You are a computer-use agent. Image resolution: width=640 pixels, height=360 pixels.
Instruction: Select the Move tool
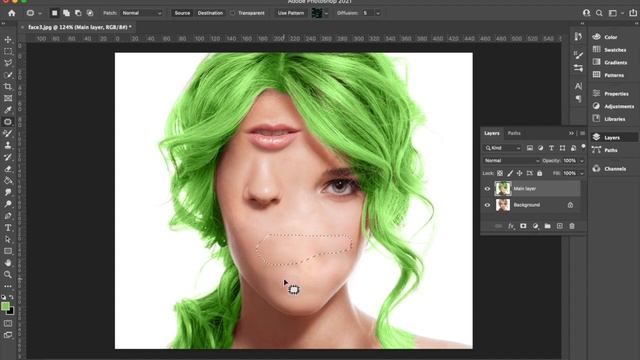point(8,40)
